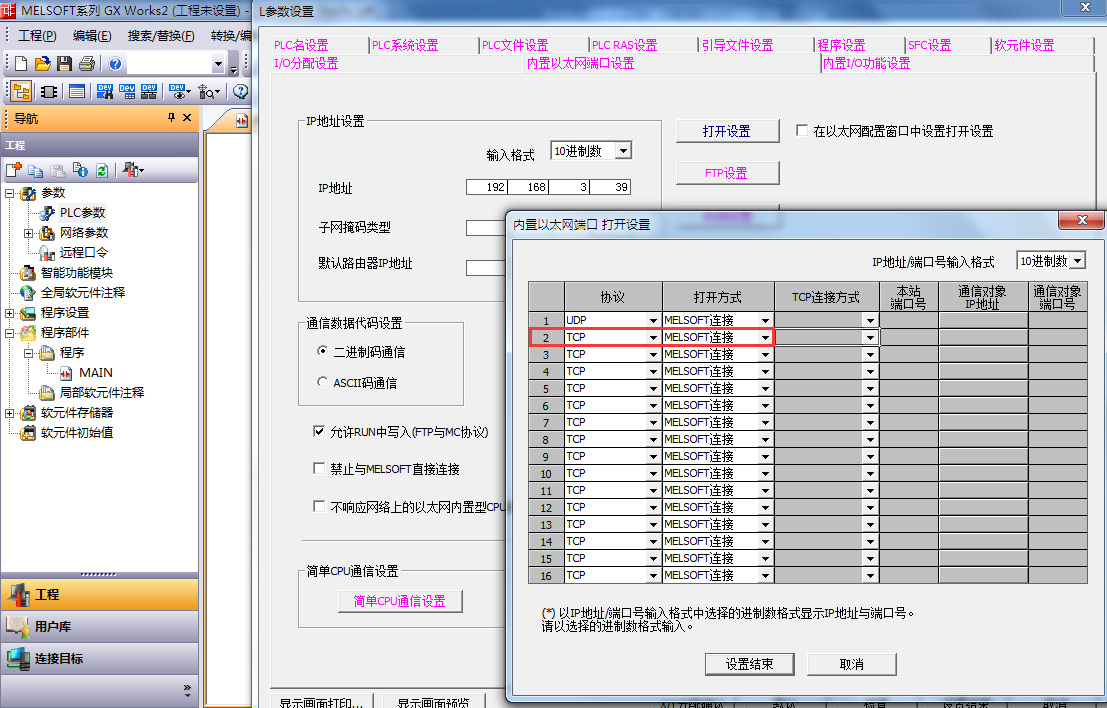Click the paste icon in navigation toolbar
Viewport: 1107px width, 708px height.
click(58, 170)
